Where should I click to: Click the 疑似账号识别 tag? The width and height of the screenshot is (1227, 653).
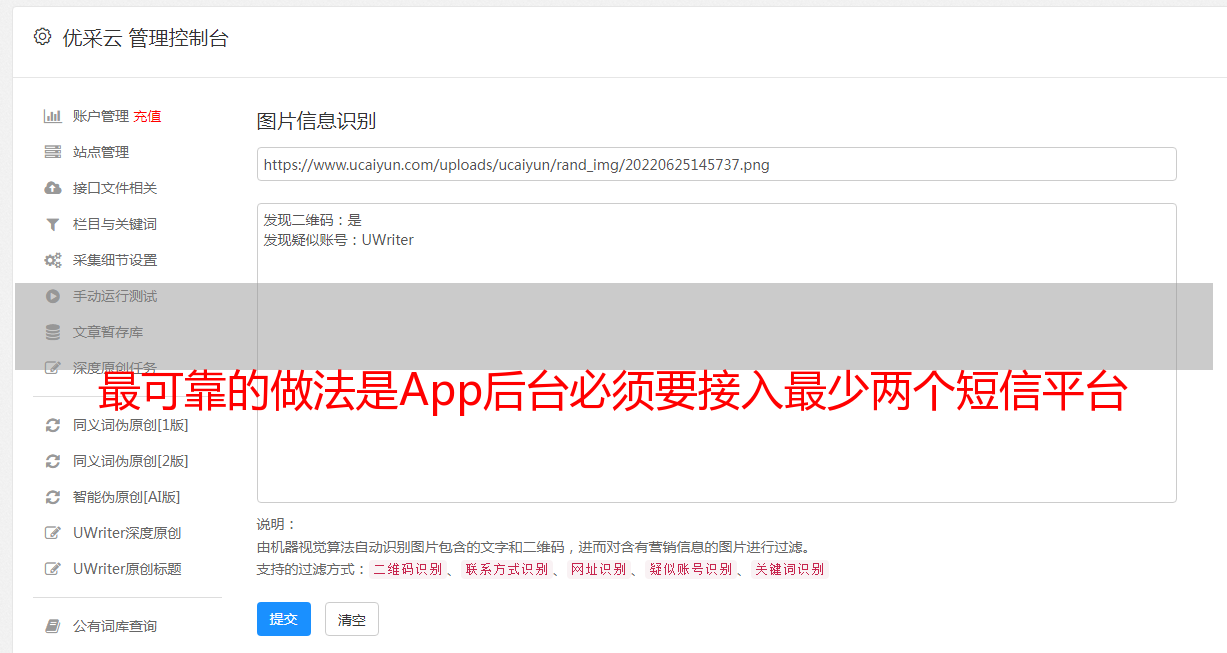pos(690,569)
